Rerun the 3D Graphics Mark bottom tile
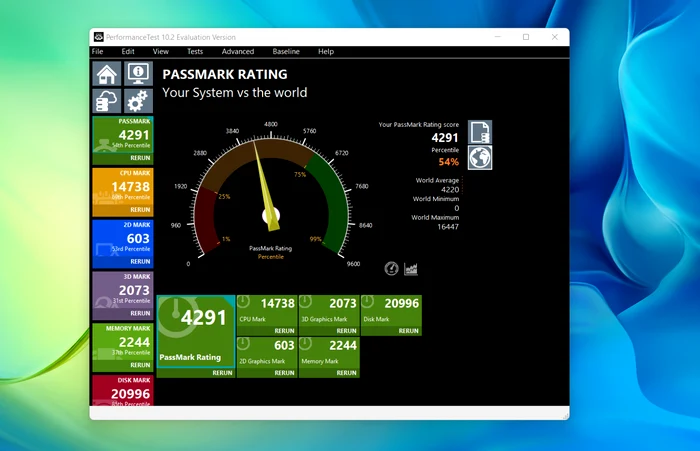The image size is (700, 451). (346, 331)
